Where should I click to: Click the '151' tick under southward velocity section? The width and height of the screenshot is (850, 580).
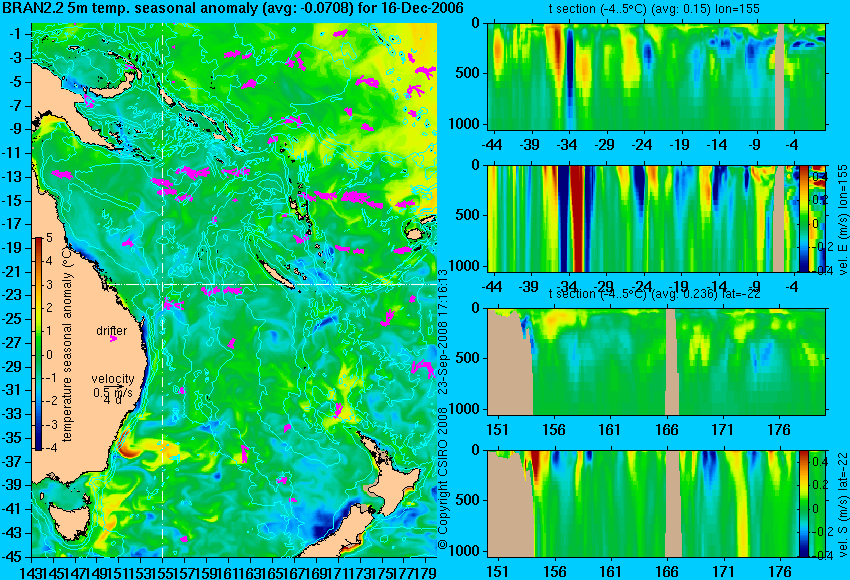point(497,572)
